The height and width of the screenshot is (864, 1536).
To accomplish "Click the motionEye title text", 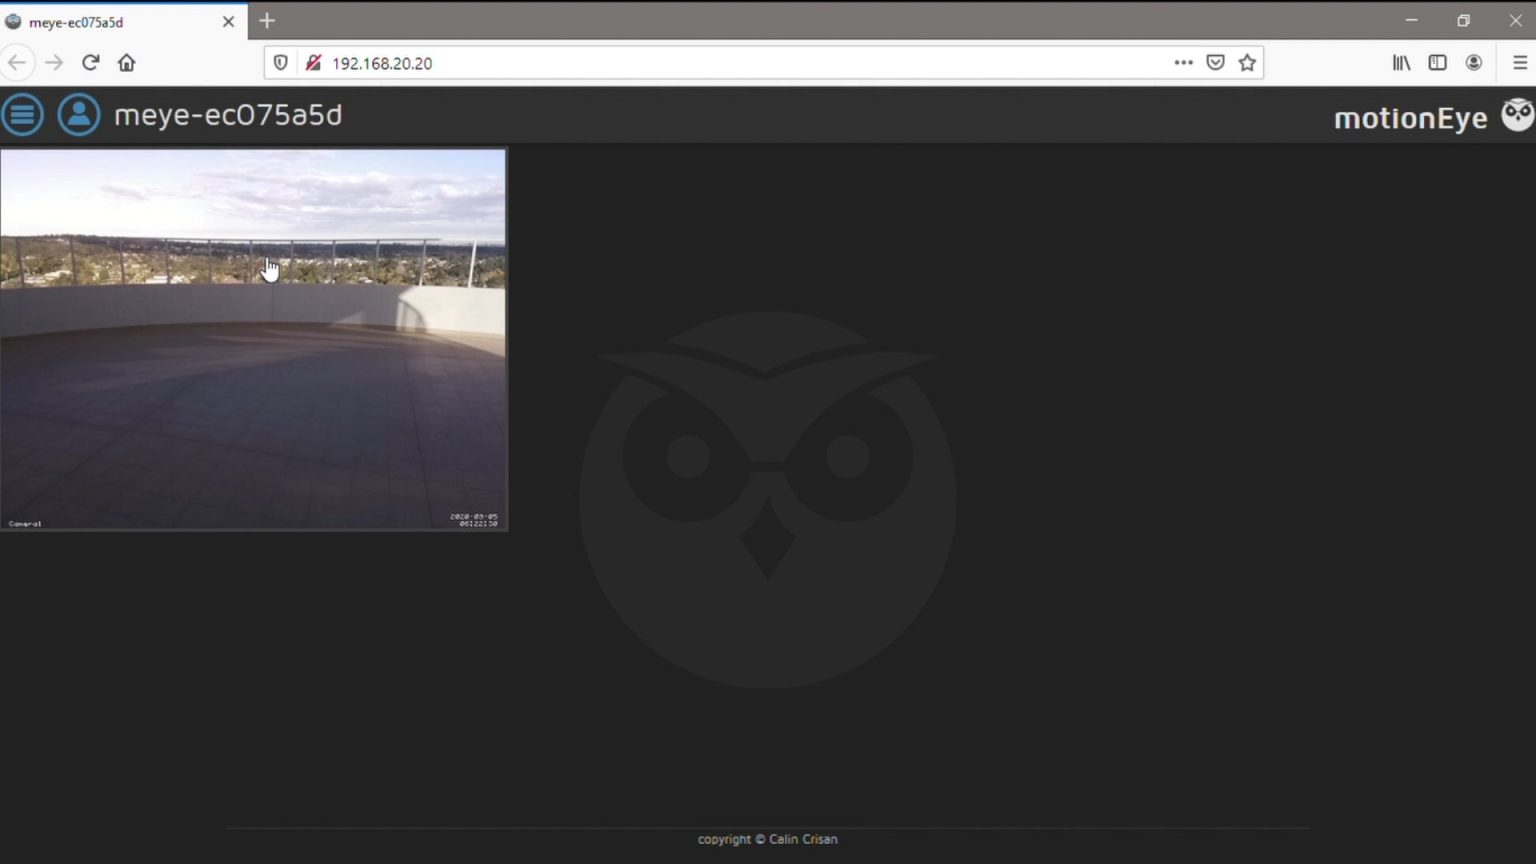I will pyautogui.click(x=228, y=114).
